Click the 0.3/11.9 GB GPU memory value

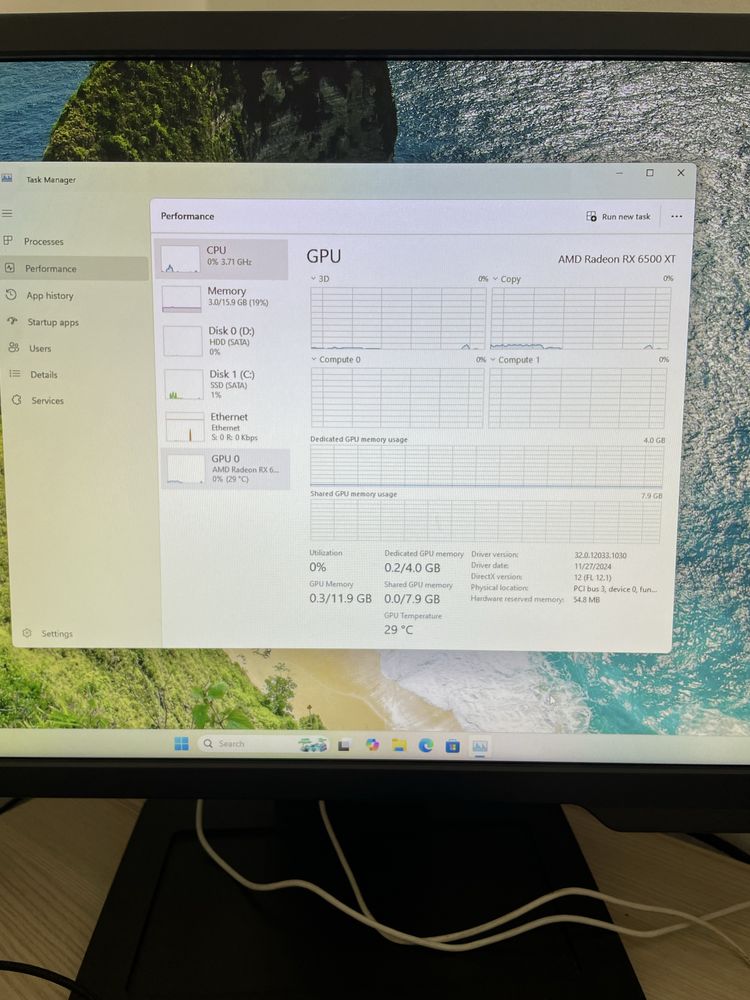point(340,598)
